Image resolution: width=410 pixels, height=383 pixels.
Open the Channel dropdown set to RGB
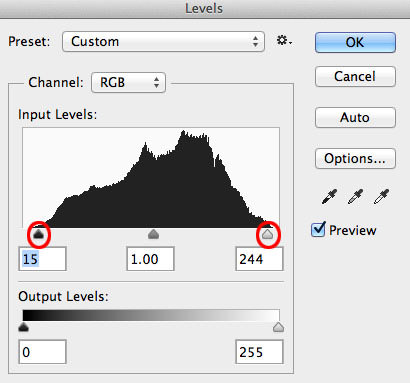click(x=128, y=82)
